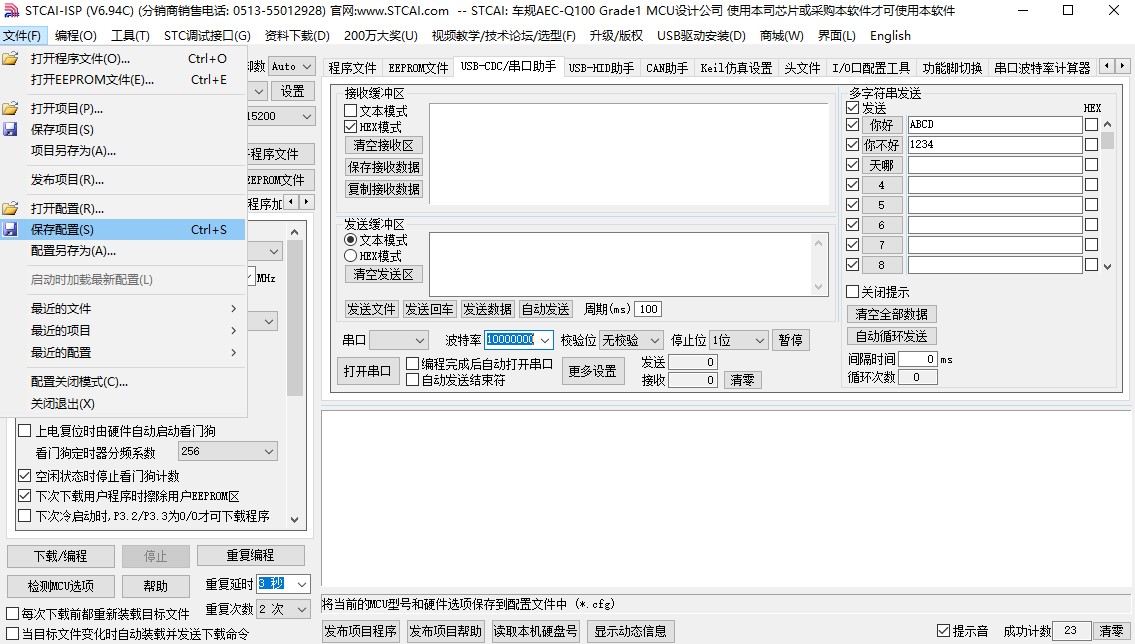Click the 周期(ms) input field
Viewport: 1135px width, 644px height.
648,309
